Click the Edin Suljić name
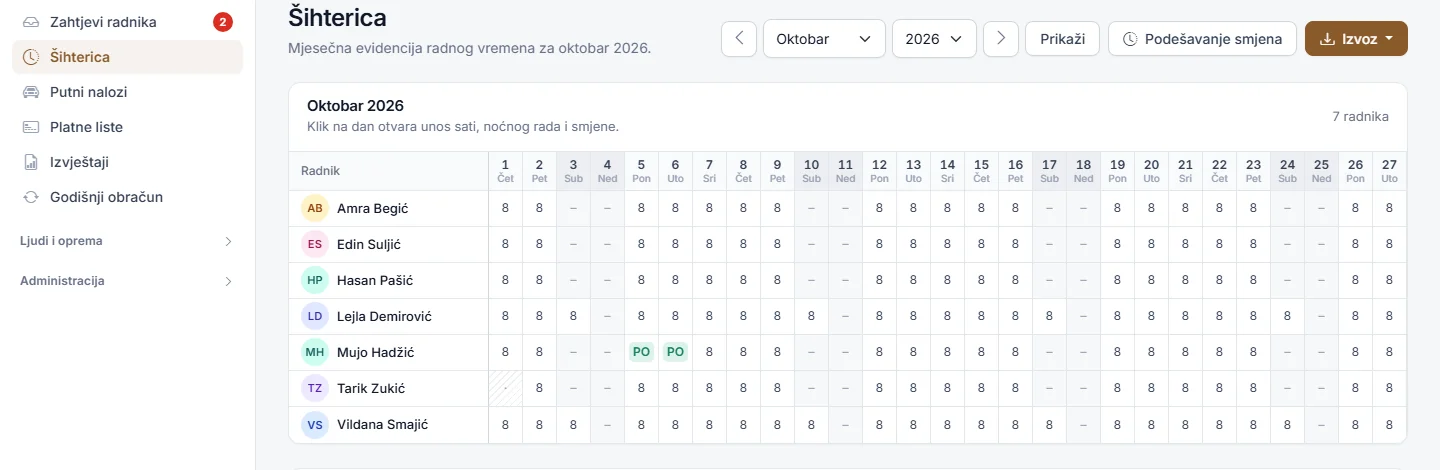 pyautogui.click(x=369, y=245)
